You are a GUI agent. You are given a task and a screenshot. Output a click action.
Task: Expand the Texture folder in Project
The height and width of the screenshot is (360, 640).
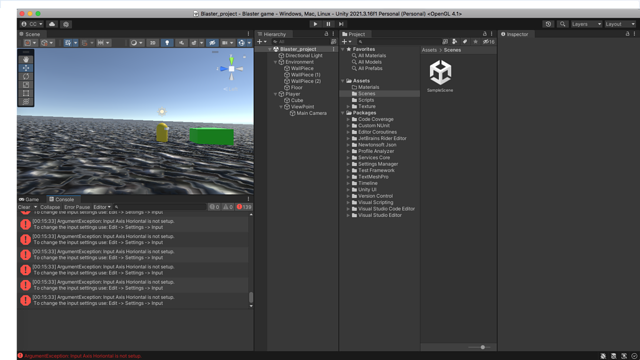348,107
